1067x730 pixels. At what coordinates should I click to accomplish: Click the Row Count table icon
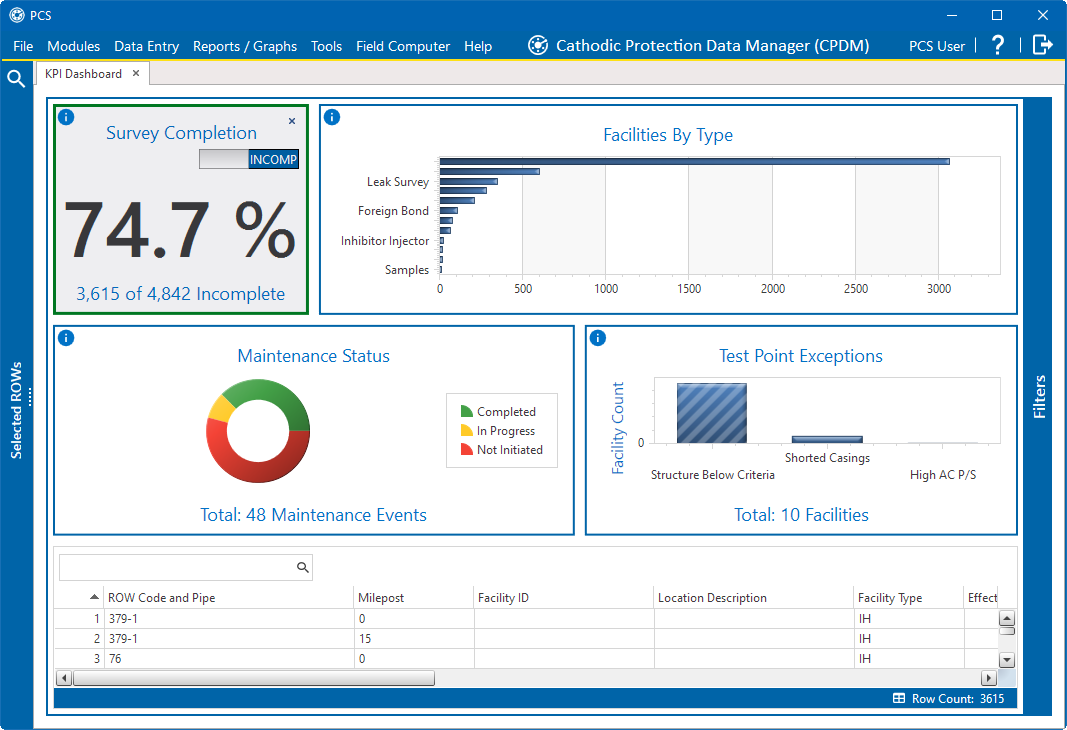[x=899, y=699]
